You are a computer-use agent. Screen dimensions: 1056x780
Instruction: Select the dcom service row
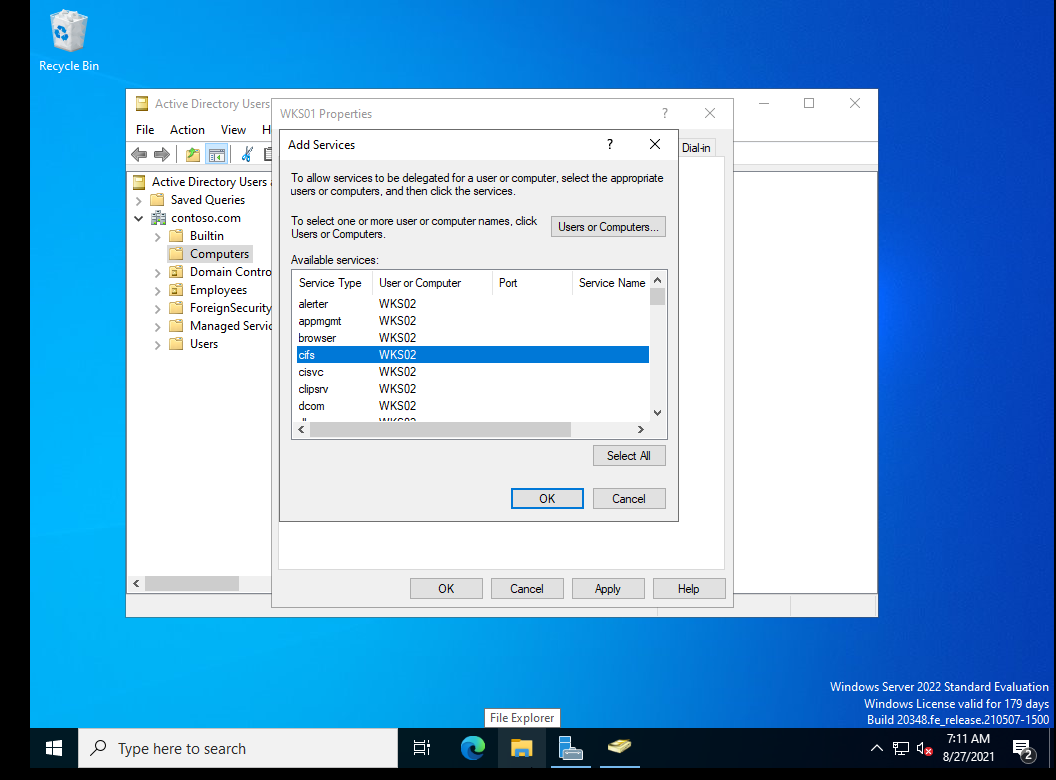(473, 405)
